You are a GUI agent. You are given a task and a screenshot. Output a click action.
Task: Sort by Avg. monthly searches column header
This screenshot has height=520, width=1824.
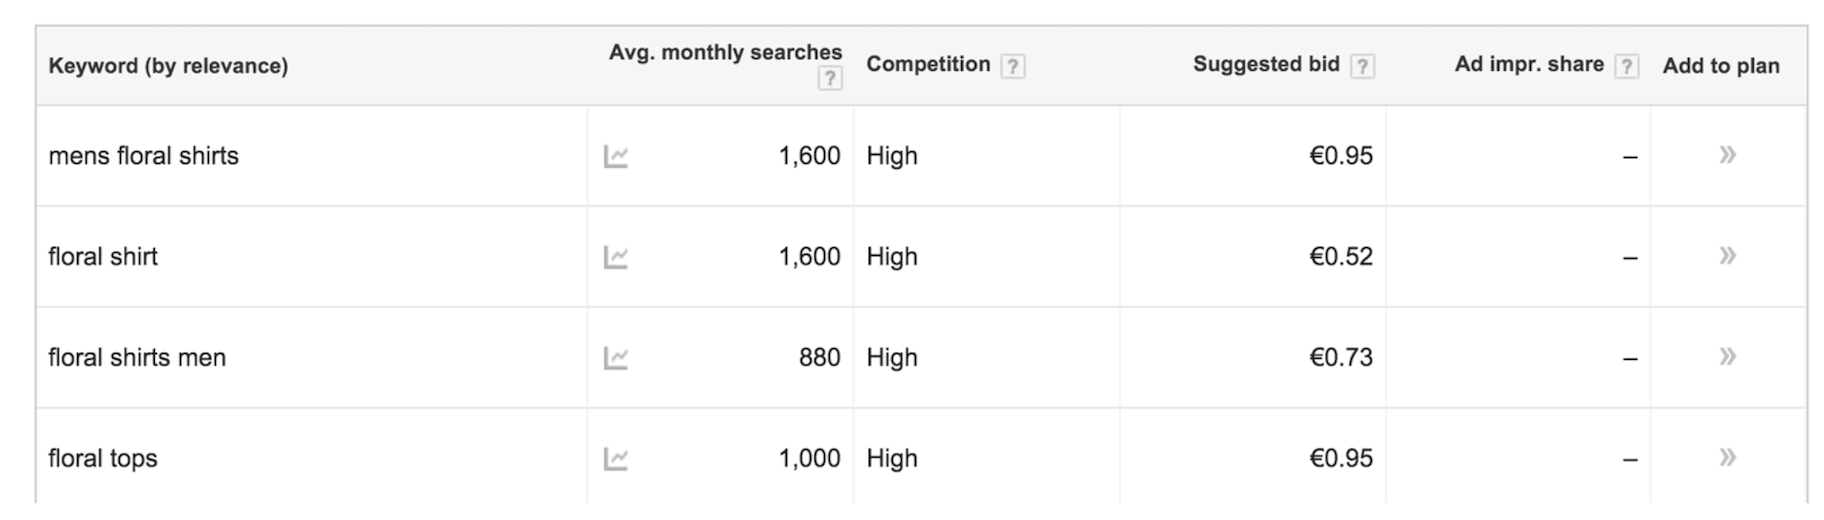pos(725,52)
